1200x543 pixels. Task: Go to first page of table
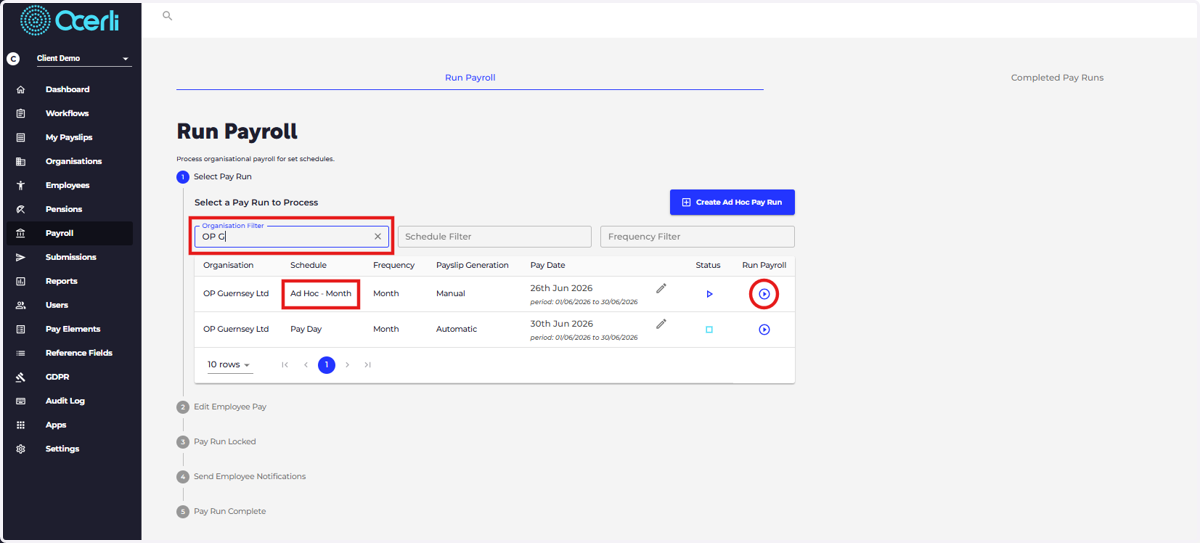pyautogui.click(x=285, y=365)
